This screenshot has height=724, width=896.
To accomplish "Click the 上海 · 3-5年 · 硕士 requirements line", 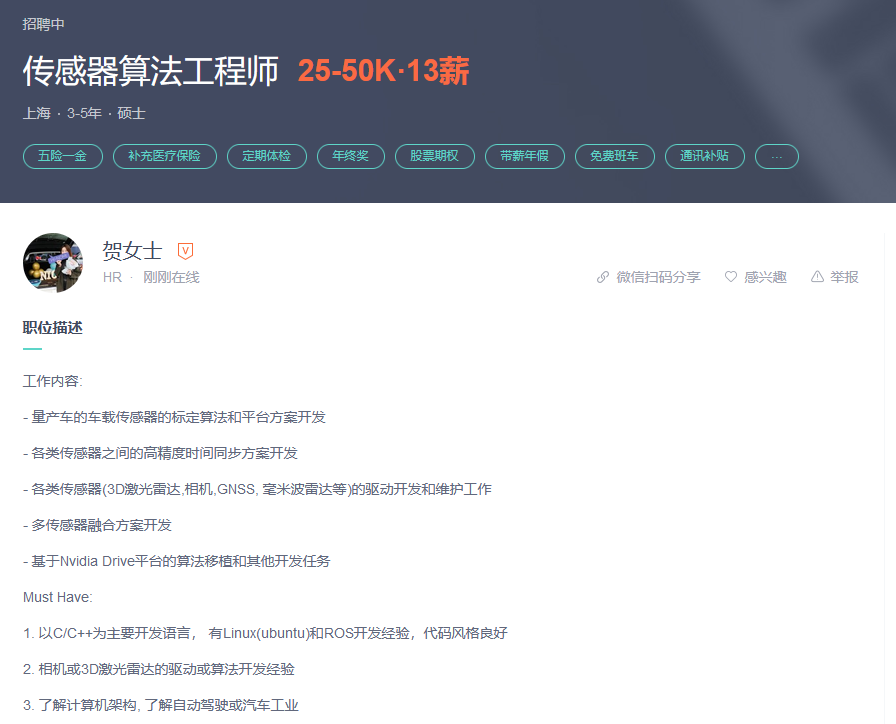I will pos(84,113).
